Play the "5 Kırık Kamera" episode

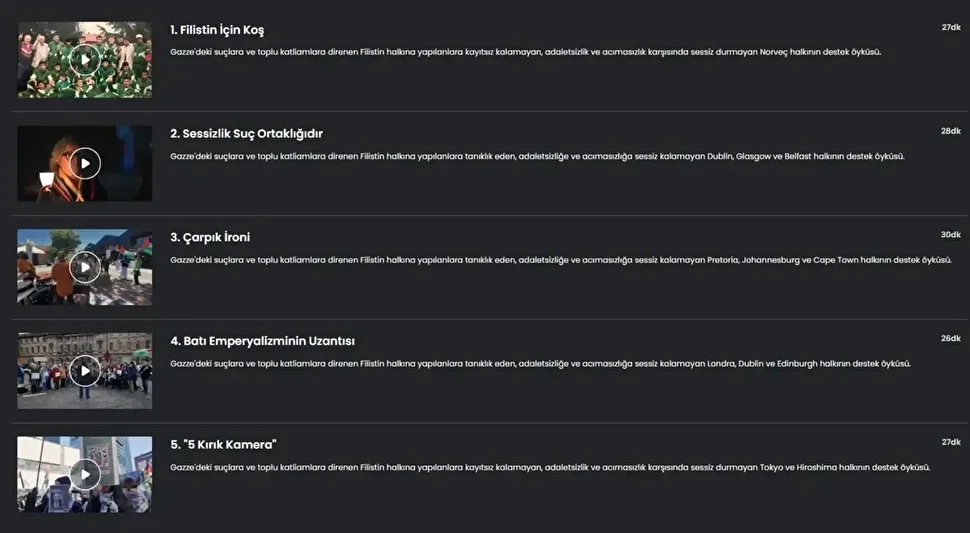coord(85,474)
